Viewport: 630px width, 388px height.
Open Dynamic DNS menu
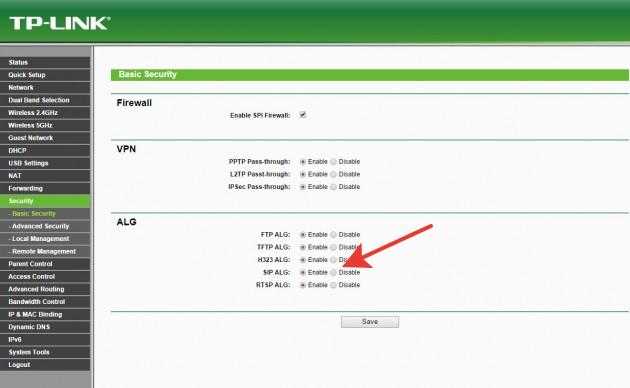point(45,327)
